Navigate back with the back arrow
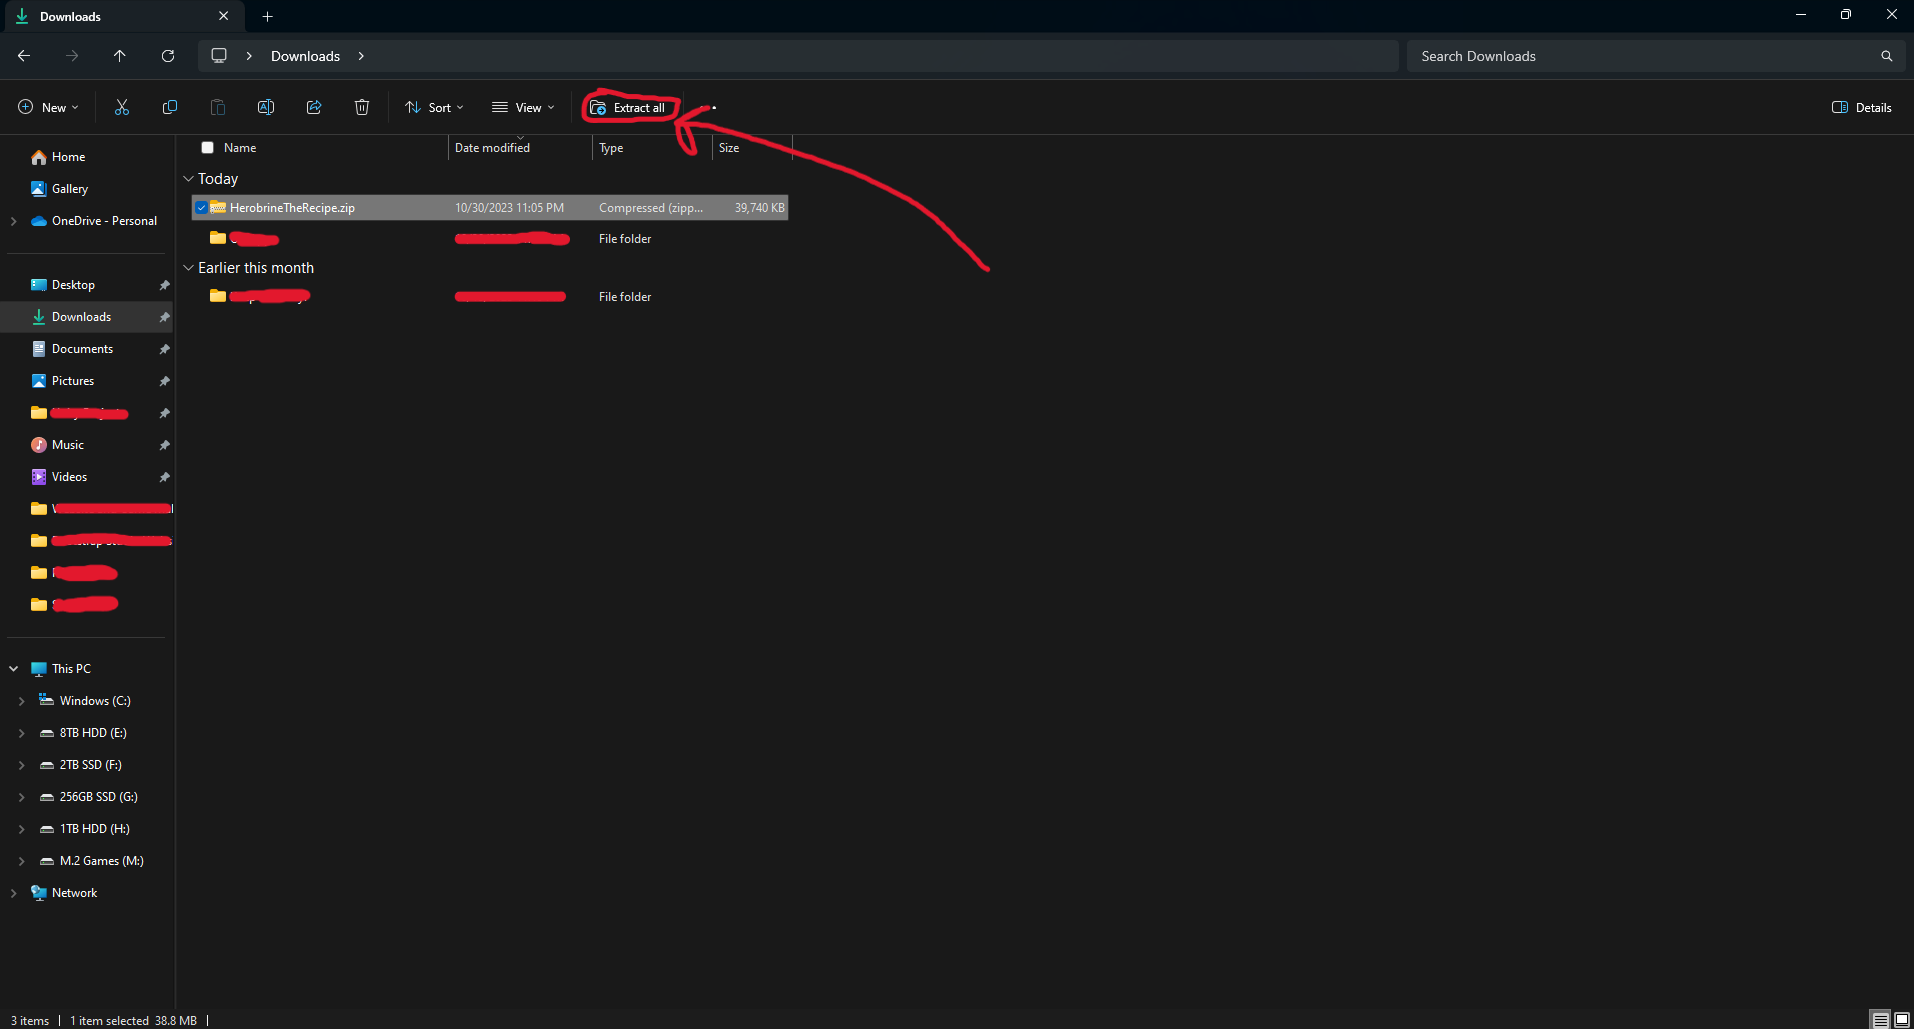1914x1029 pixels. coord(24,56)
